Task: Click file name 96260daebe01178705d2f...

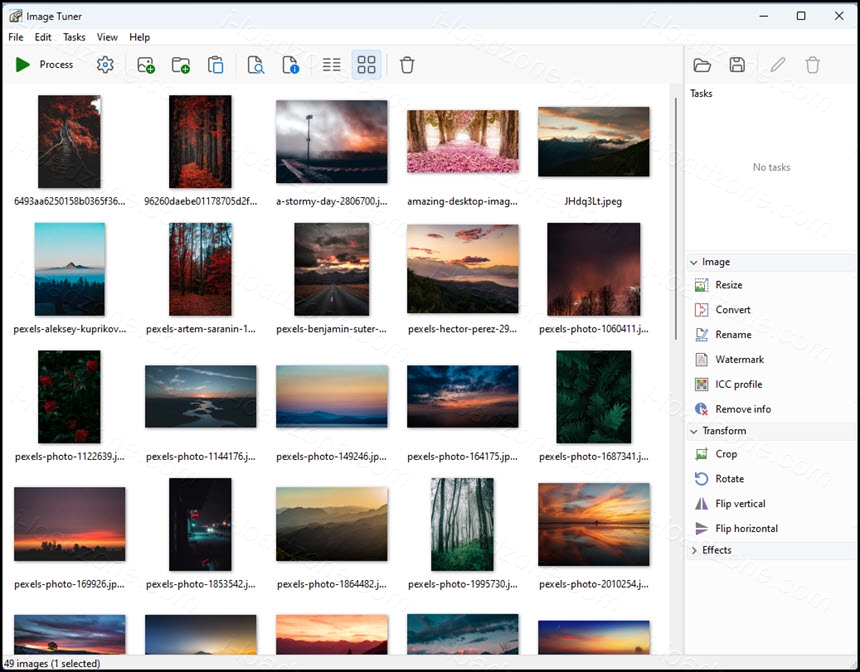Action: click(x=201, y=201)
